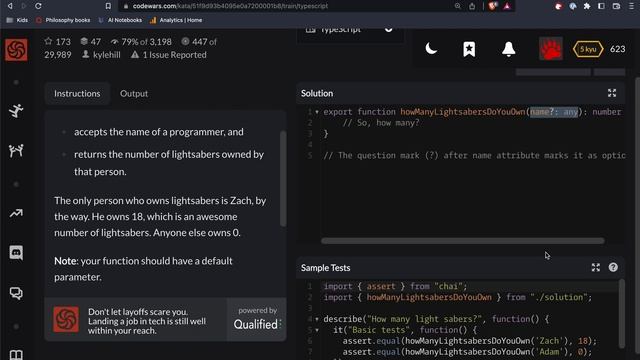Viewport: 640px width, 360px height.
Task: Click the share icon in the address bar
Action: point(472,6)
